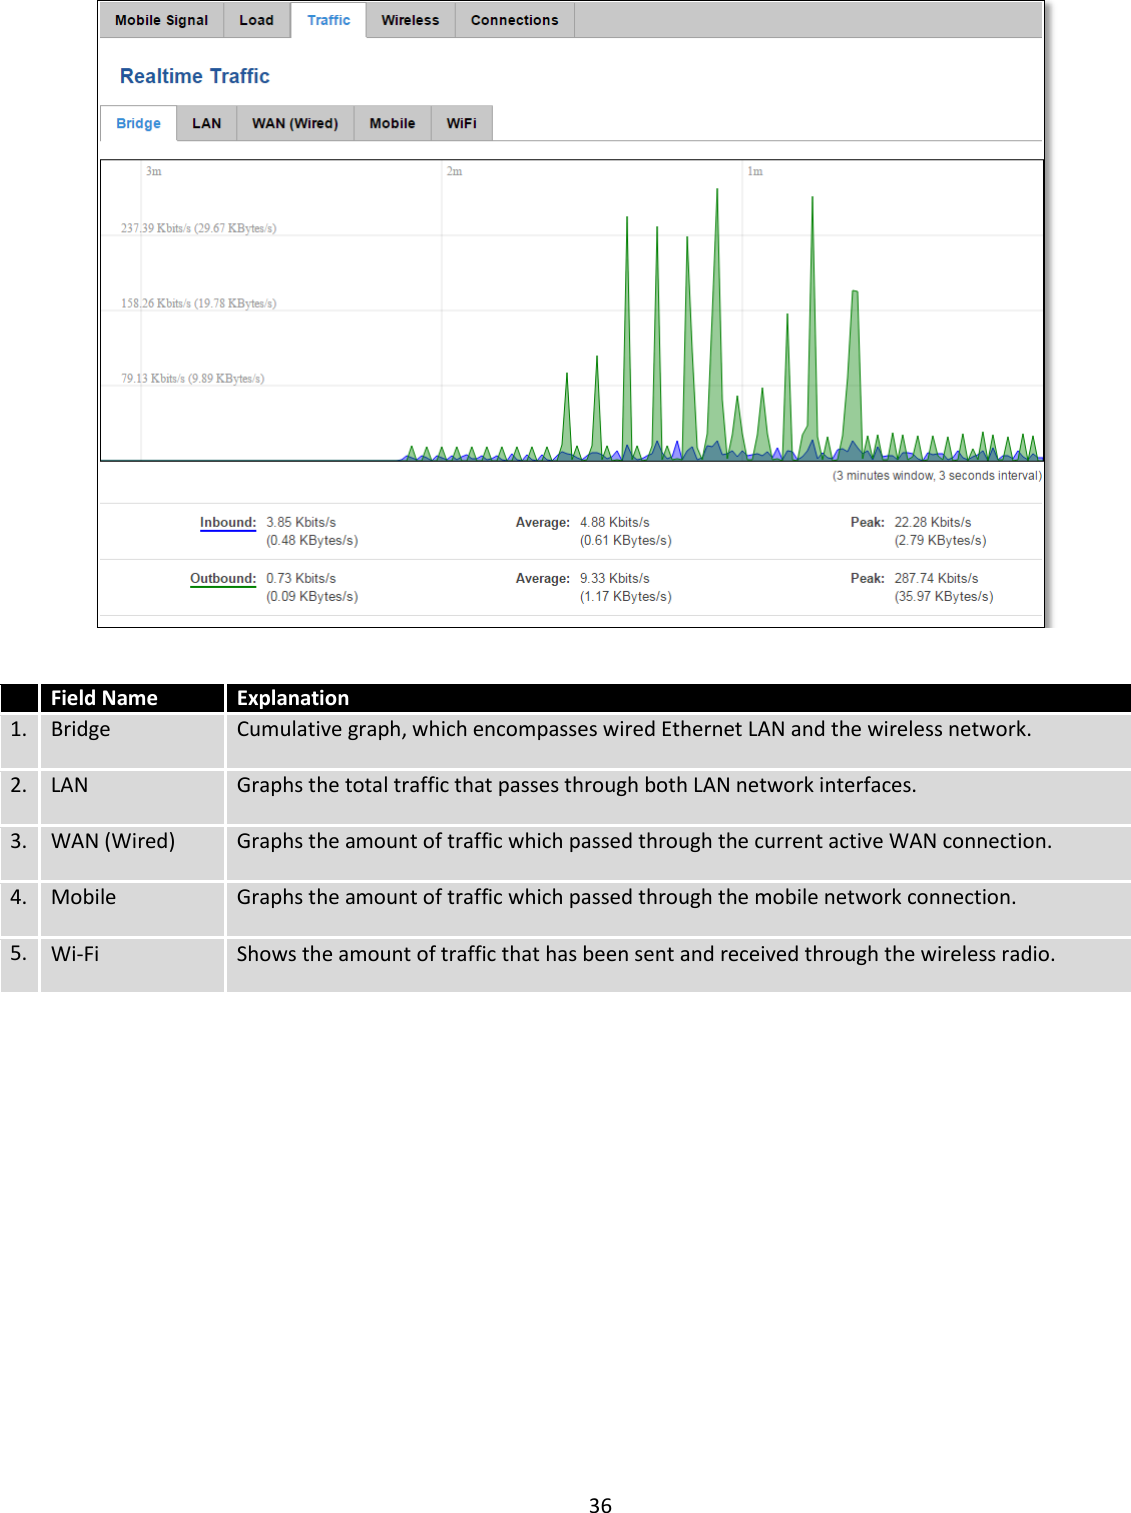Image resolution: width=1131 pixels, height=1513 pixels.
Task: Toggle the Outbound traffic legend
Action: point(222,578)
